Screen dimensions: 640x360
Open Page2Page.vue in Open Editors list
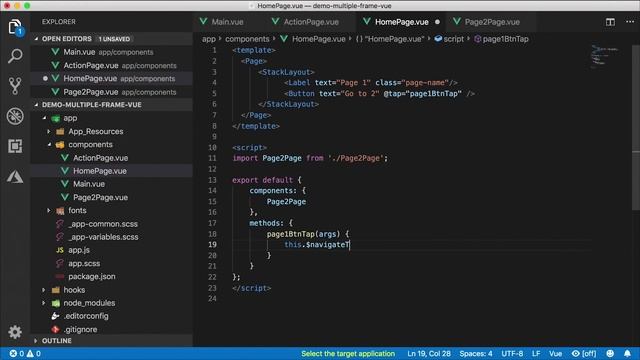(x=112, y=92)
